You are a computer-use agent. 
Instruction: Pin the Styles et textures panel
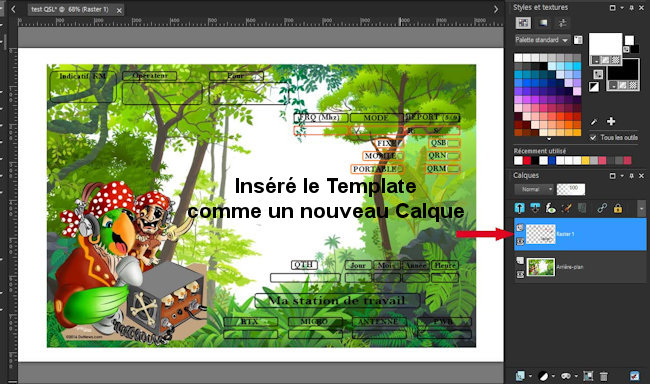click(x=632, y=7)
